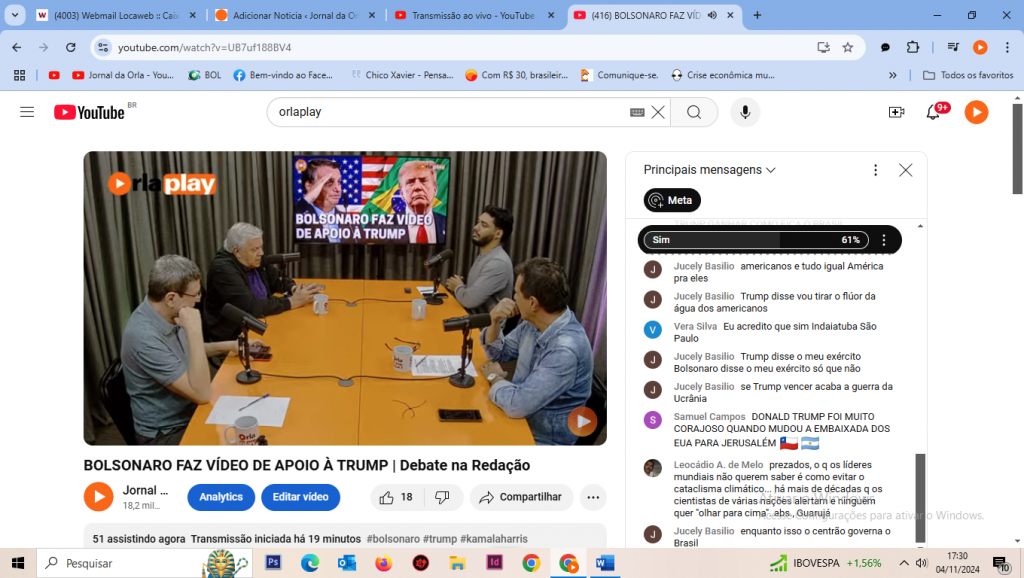This screenshot has width=1024, height=578.
Task: Switch to Transmissão ao vivo tab
Action: tap(474, 15)
